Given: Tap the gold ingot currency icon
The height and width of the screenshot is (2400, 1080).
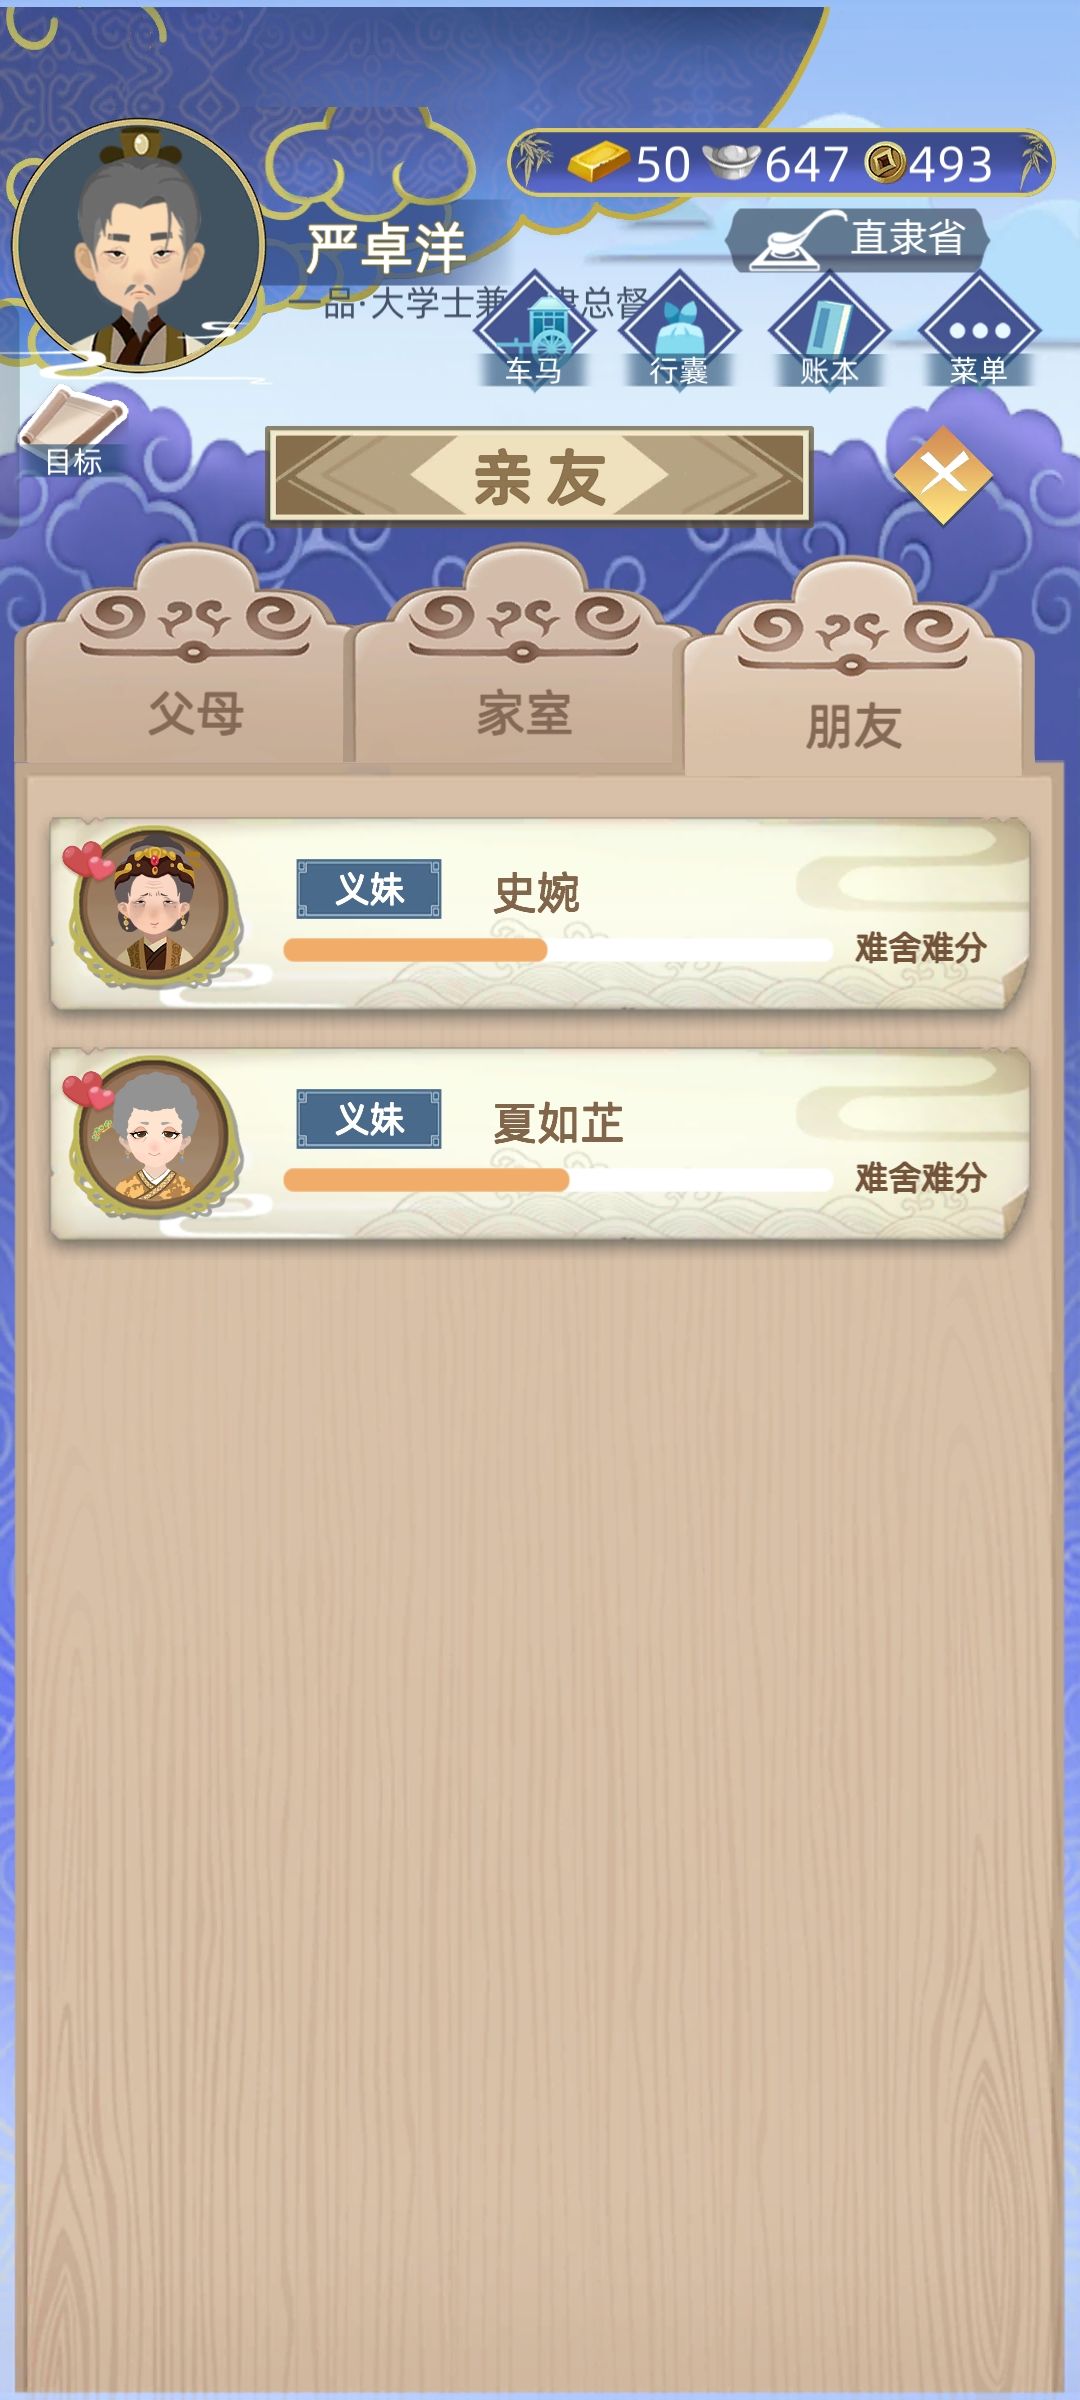Looking at the screenshot, I should (x=598, y=162).
